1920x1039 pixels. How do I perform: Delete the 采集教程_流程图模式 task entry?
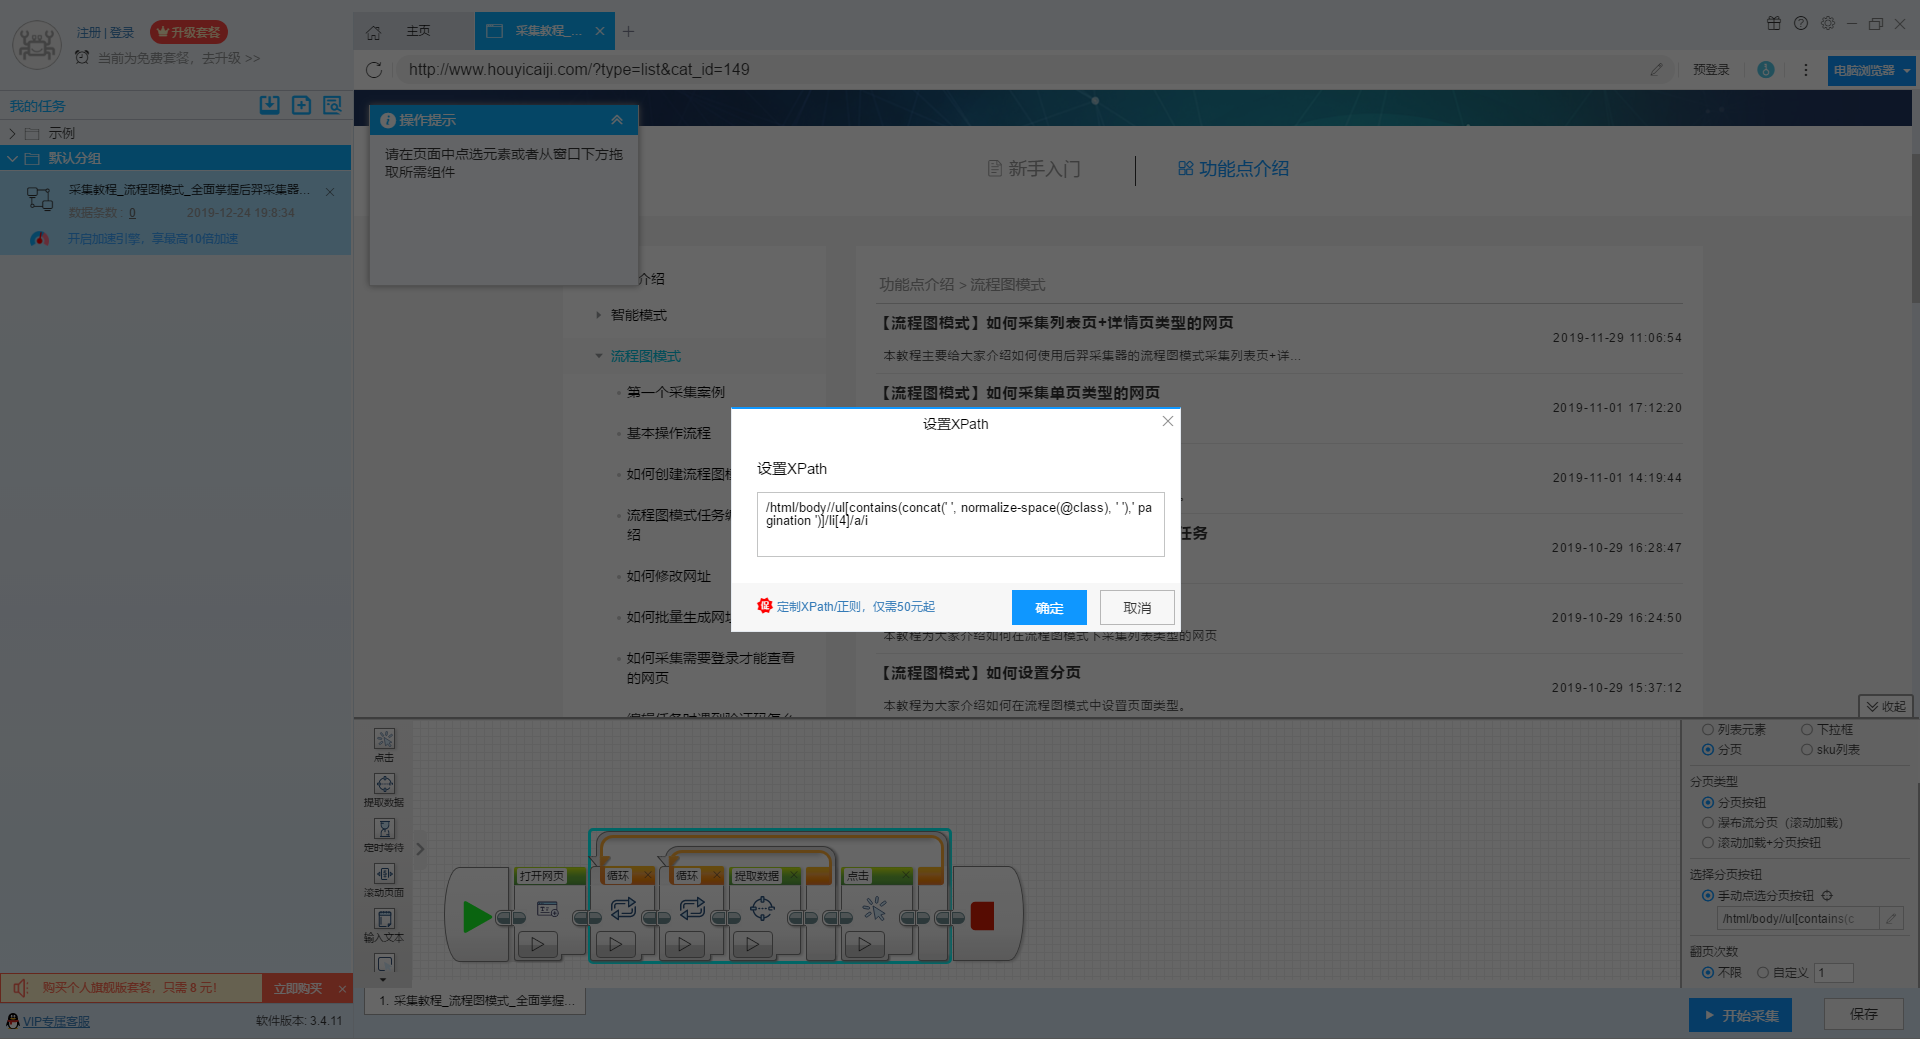330,191
